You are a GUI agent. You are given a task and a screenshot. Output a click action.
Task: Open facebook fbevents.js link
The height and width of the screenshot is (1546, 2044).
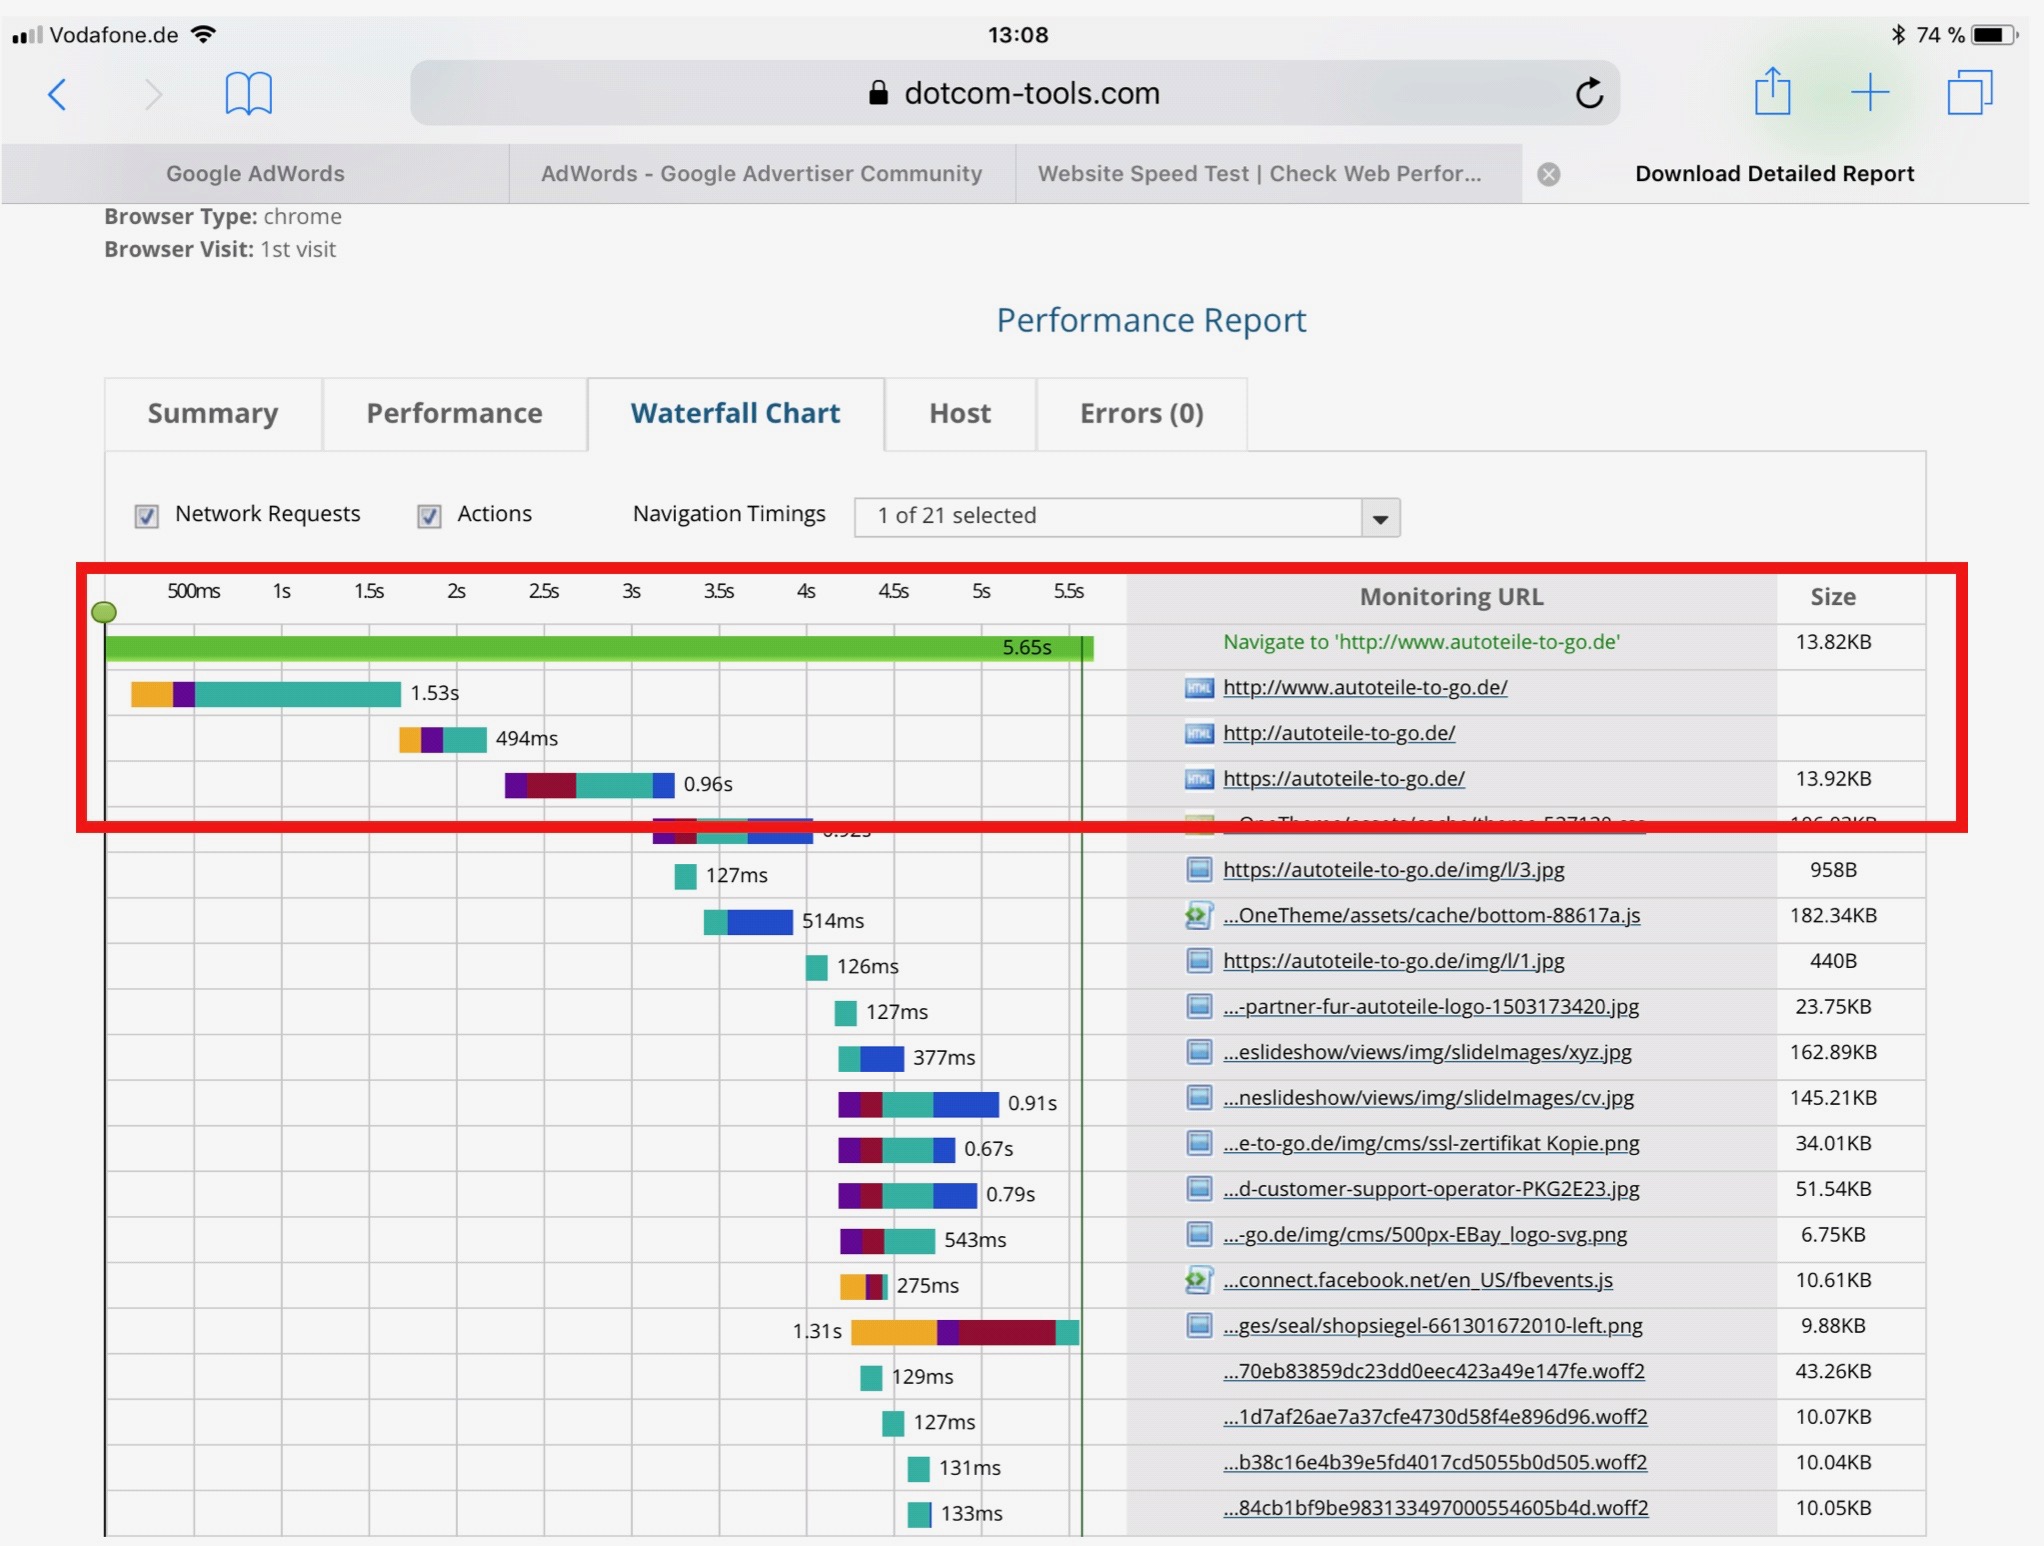pos(1418,1280)
